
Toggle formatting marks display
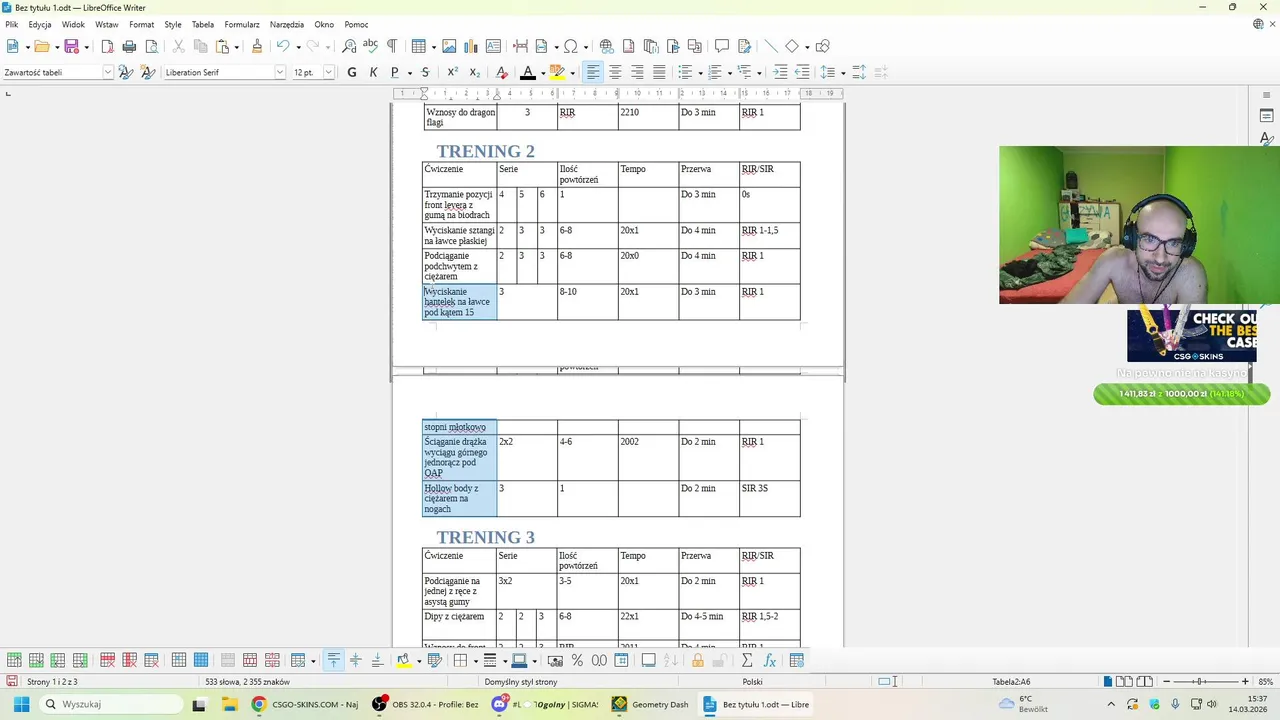[x=392, y=46]
